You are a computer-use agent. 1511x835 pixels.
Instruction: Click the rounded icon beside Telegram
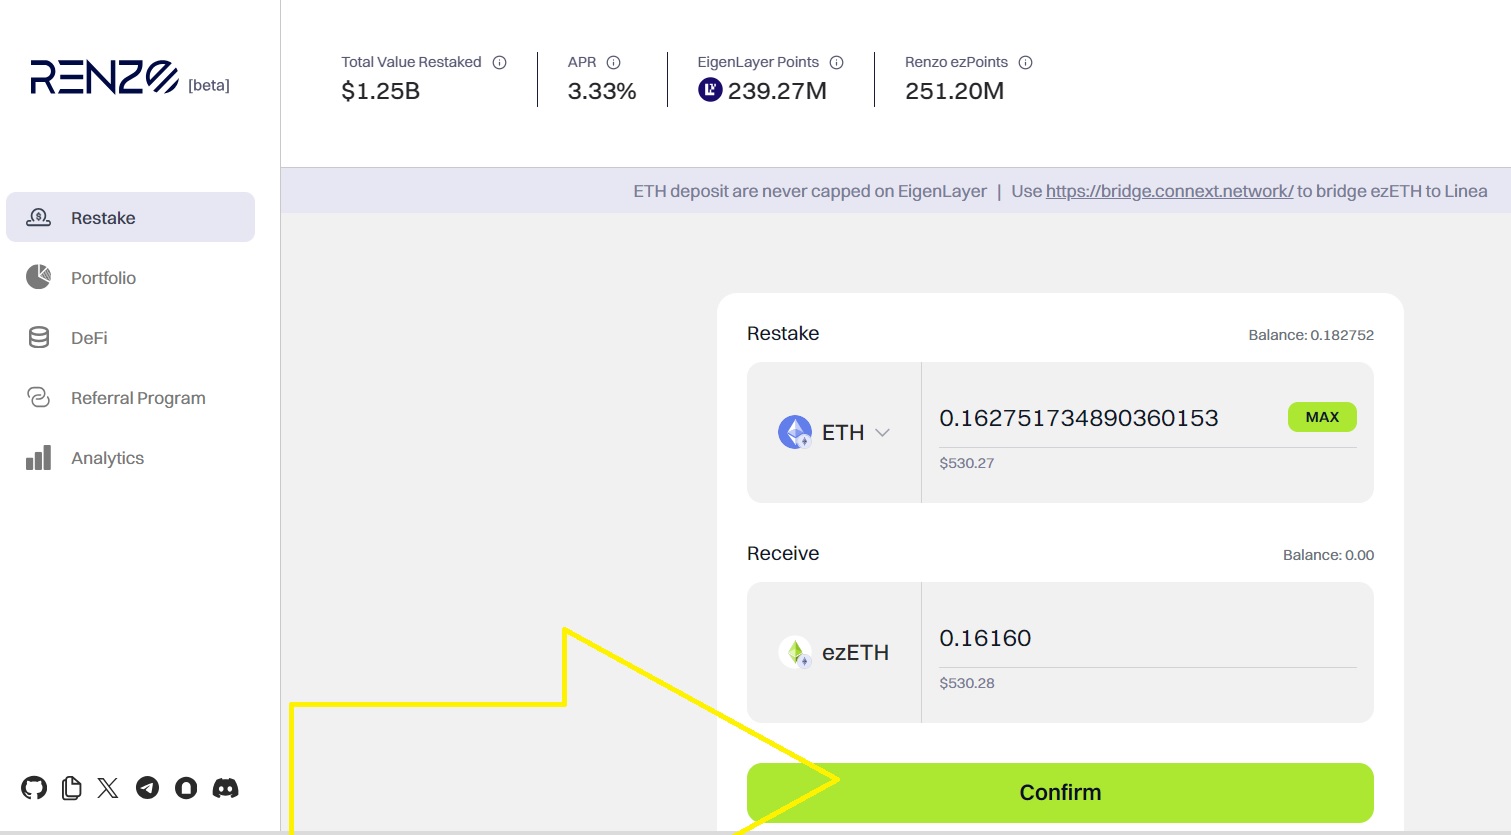click(x=186, y=788)
